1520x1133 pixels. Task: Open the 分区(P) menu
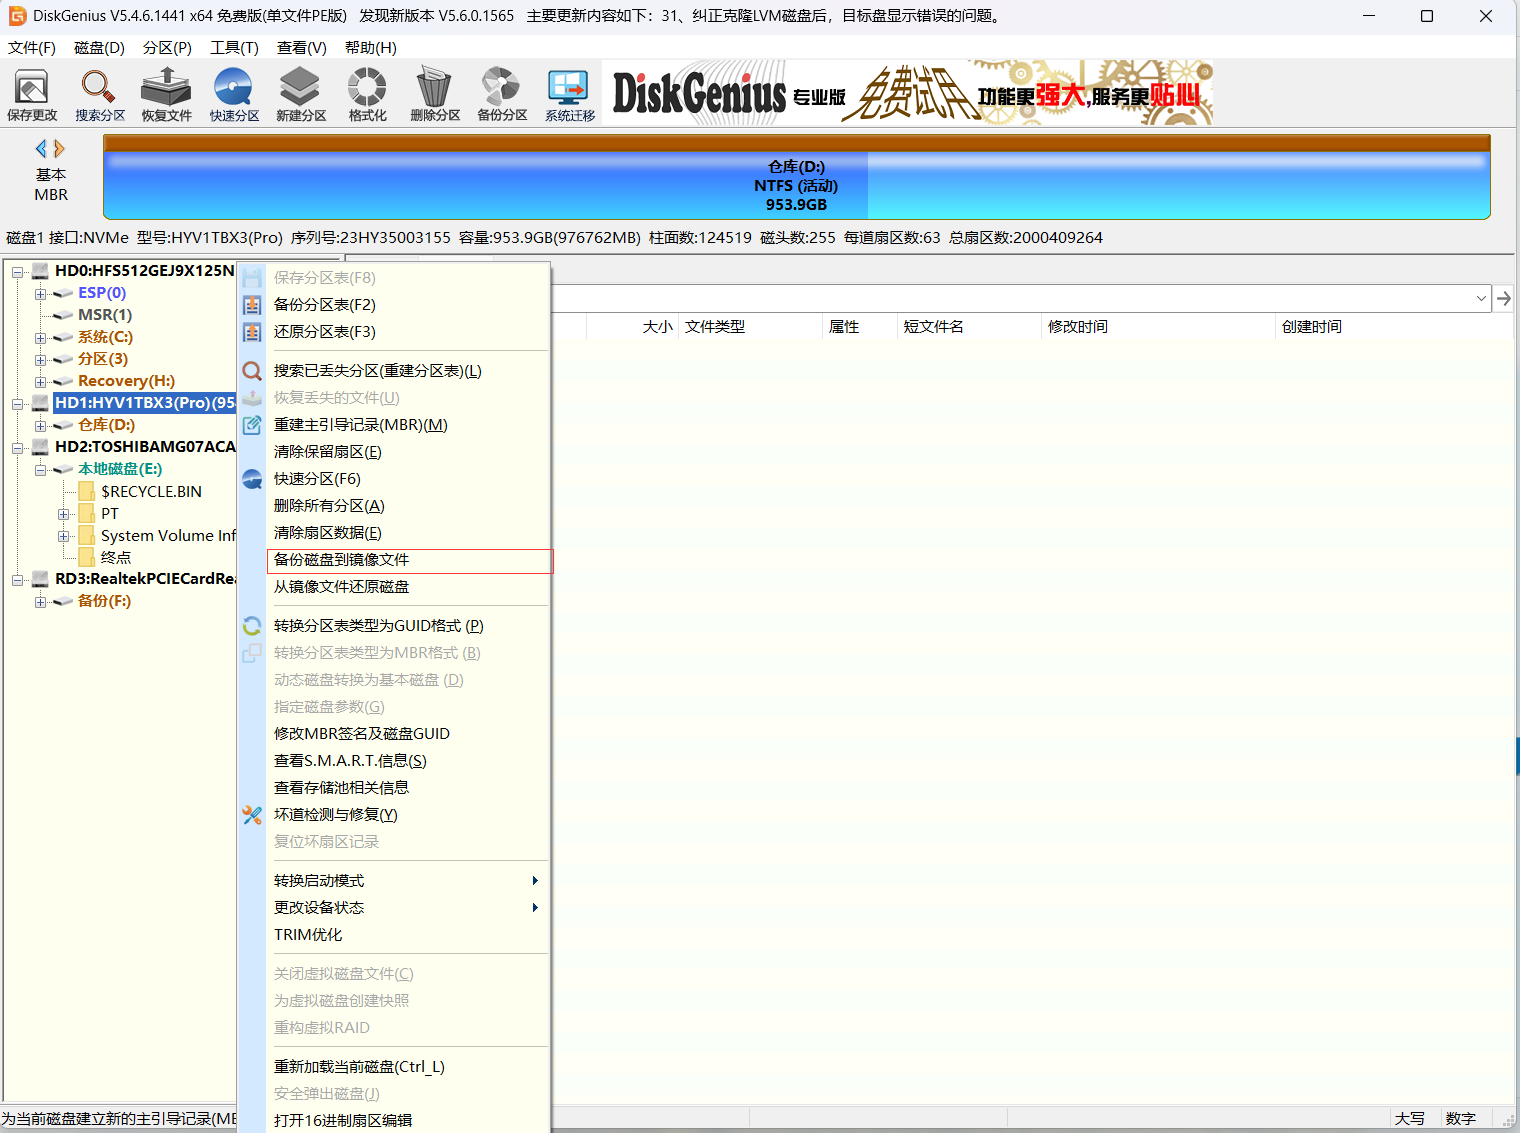pyautogui.click(x=167, y=48)
